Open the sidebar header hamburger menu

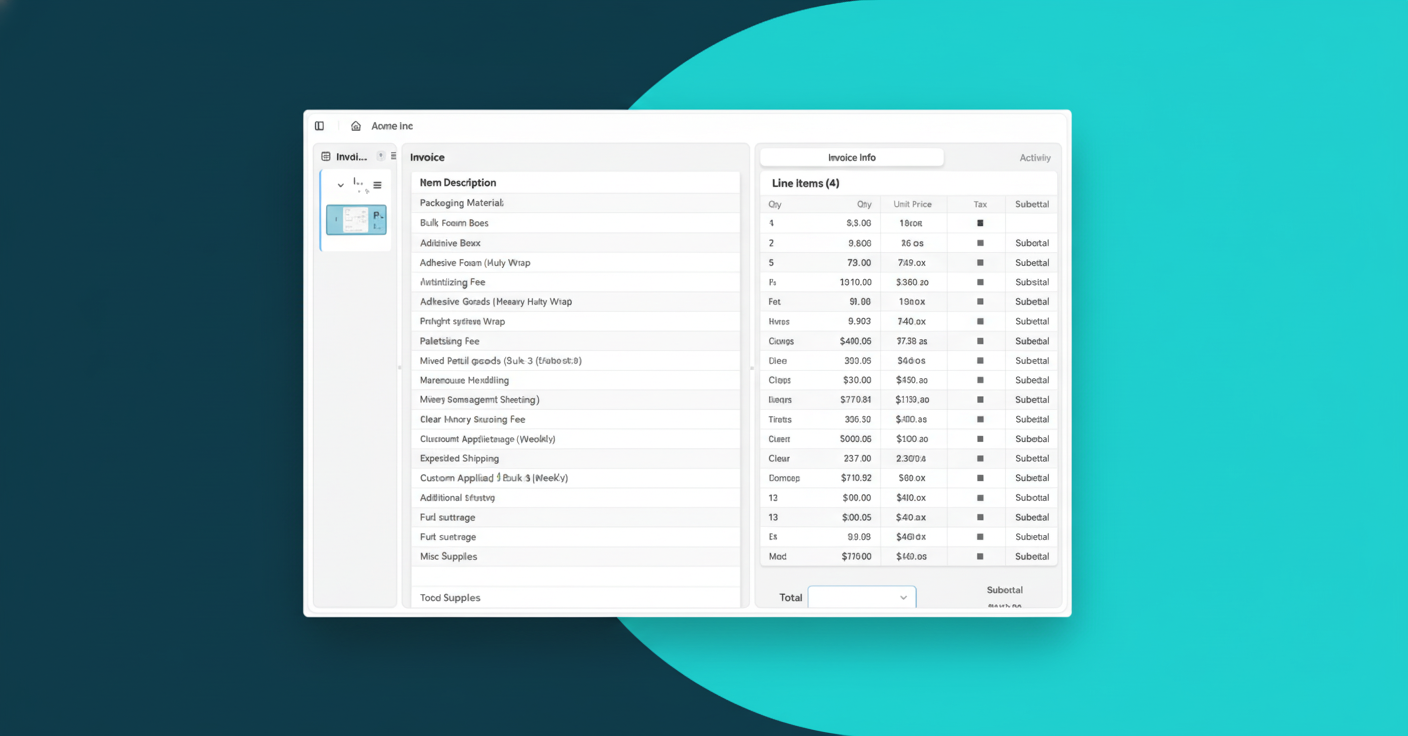pyautogui.click(x=393, y=156)
